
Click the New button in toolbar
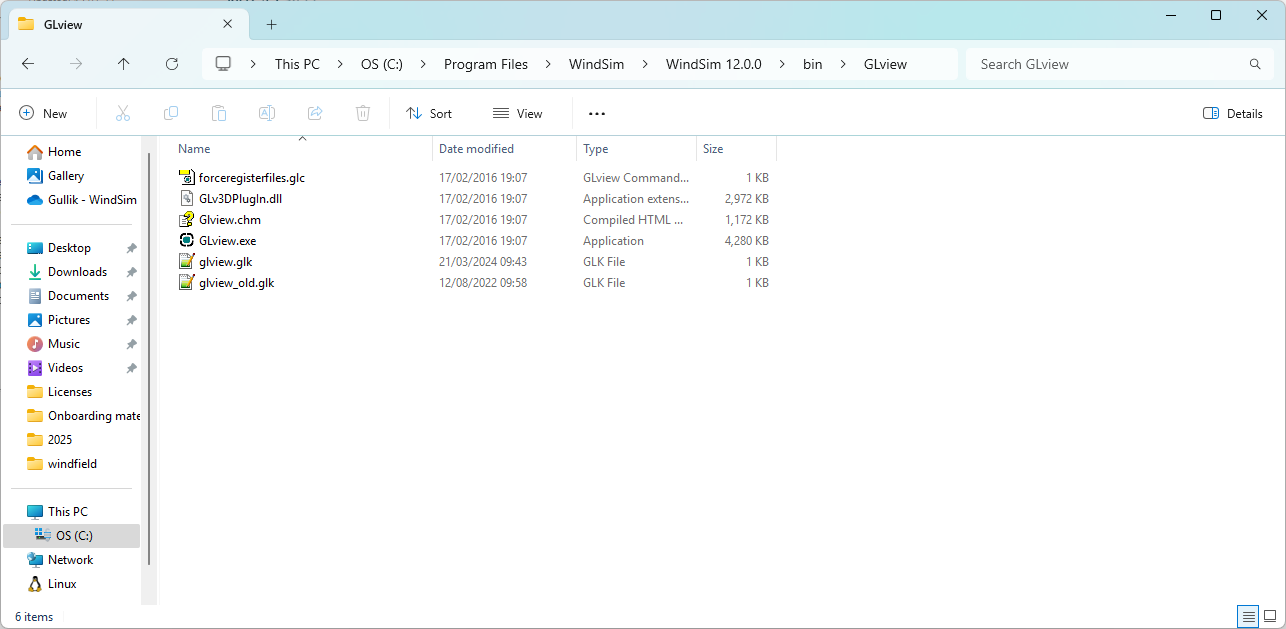click(43, 114)
